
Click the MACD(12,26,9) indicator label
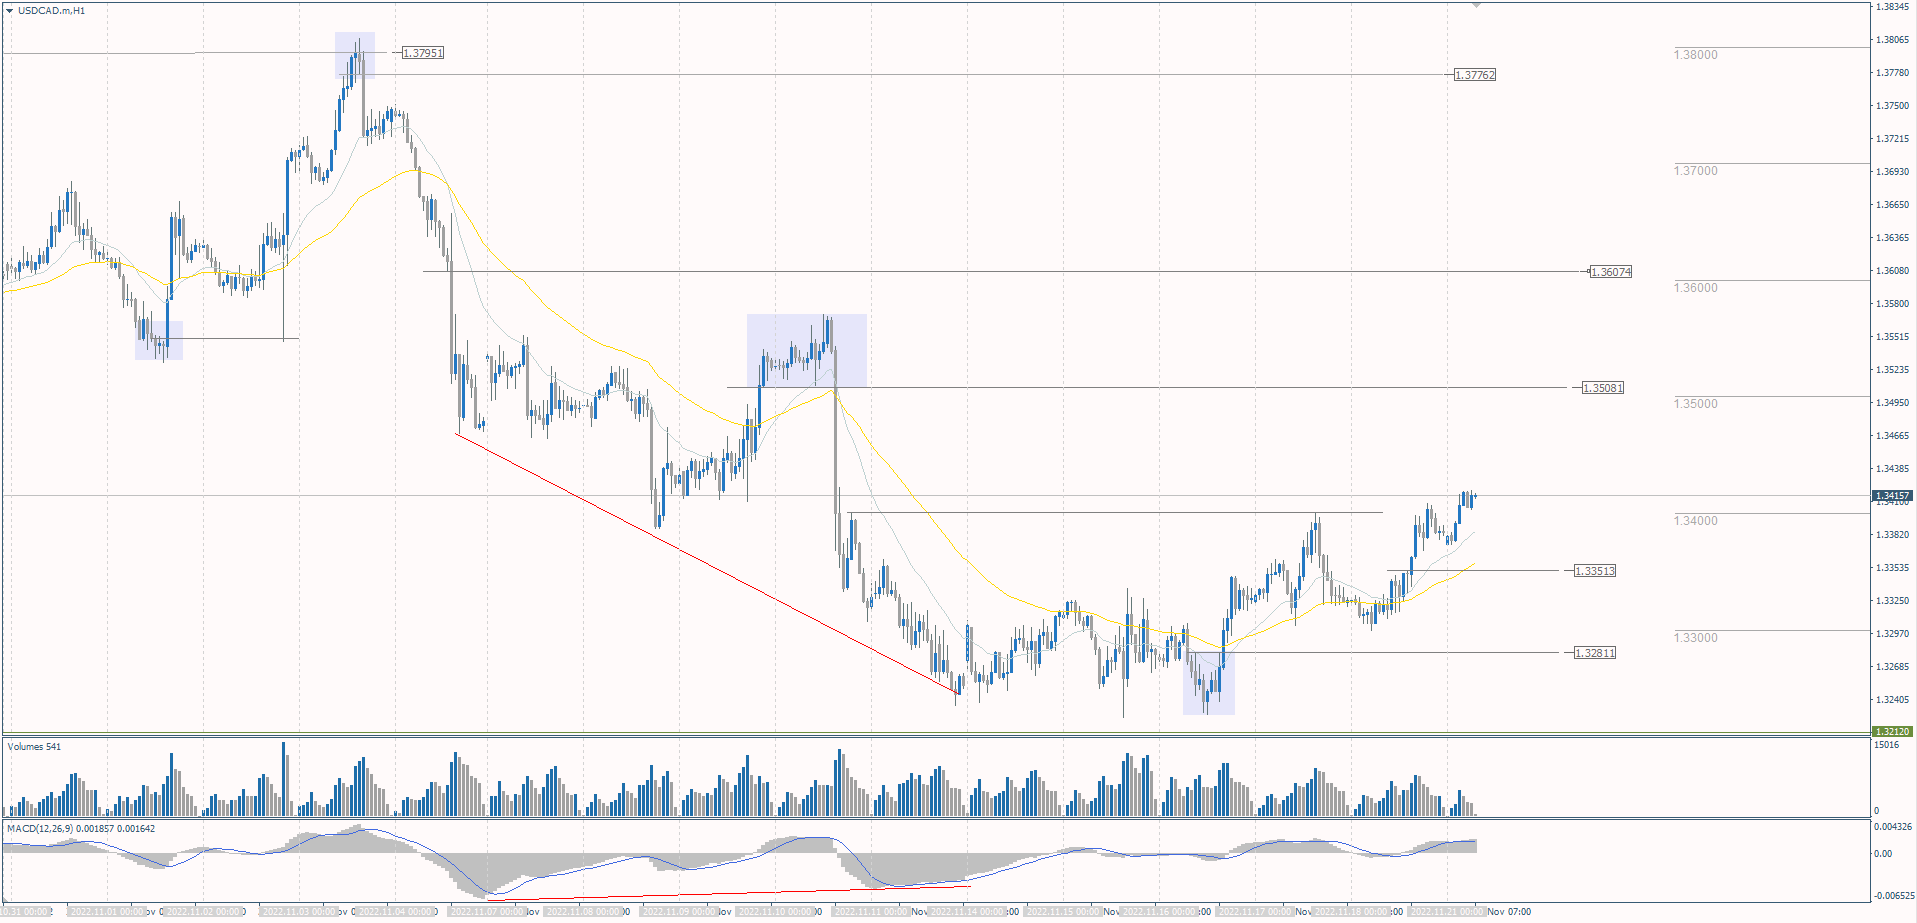[x=81, y=829]
